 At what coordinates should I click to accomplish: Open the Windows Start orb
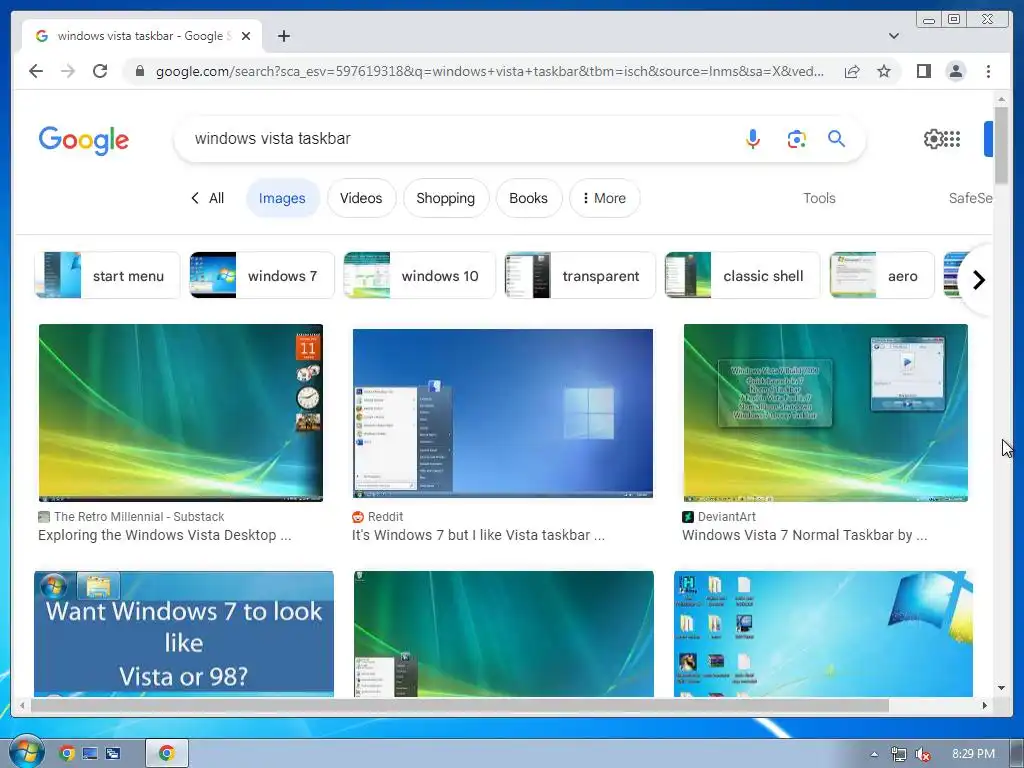(x=25, y=752)
